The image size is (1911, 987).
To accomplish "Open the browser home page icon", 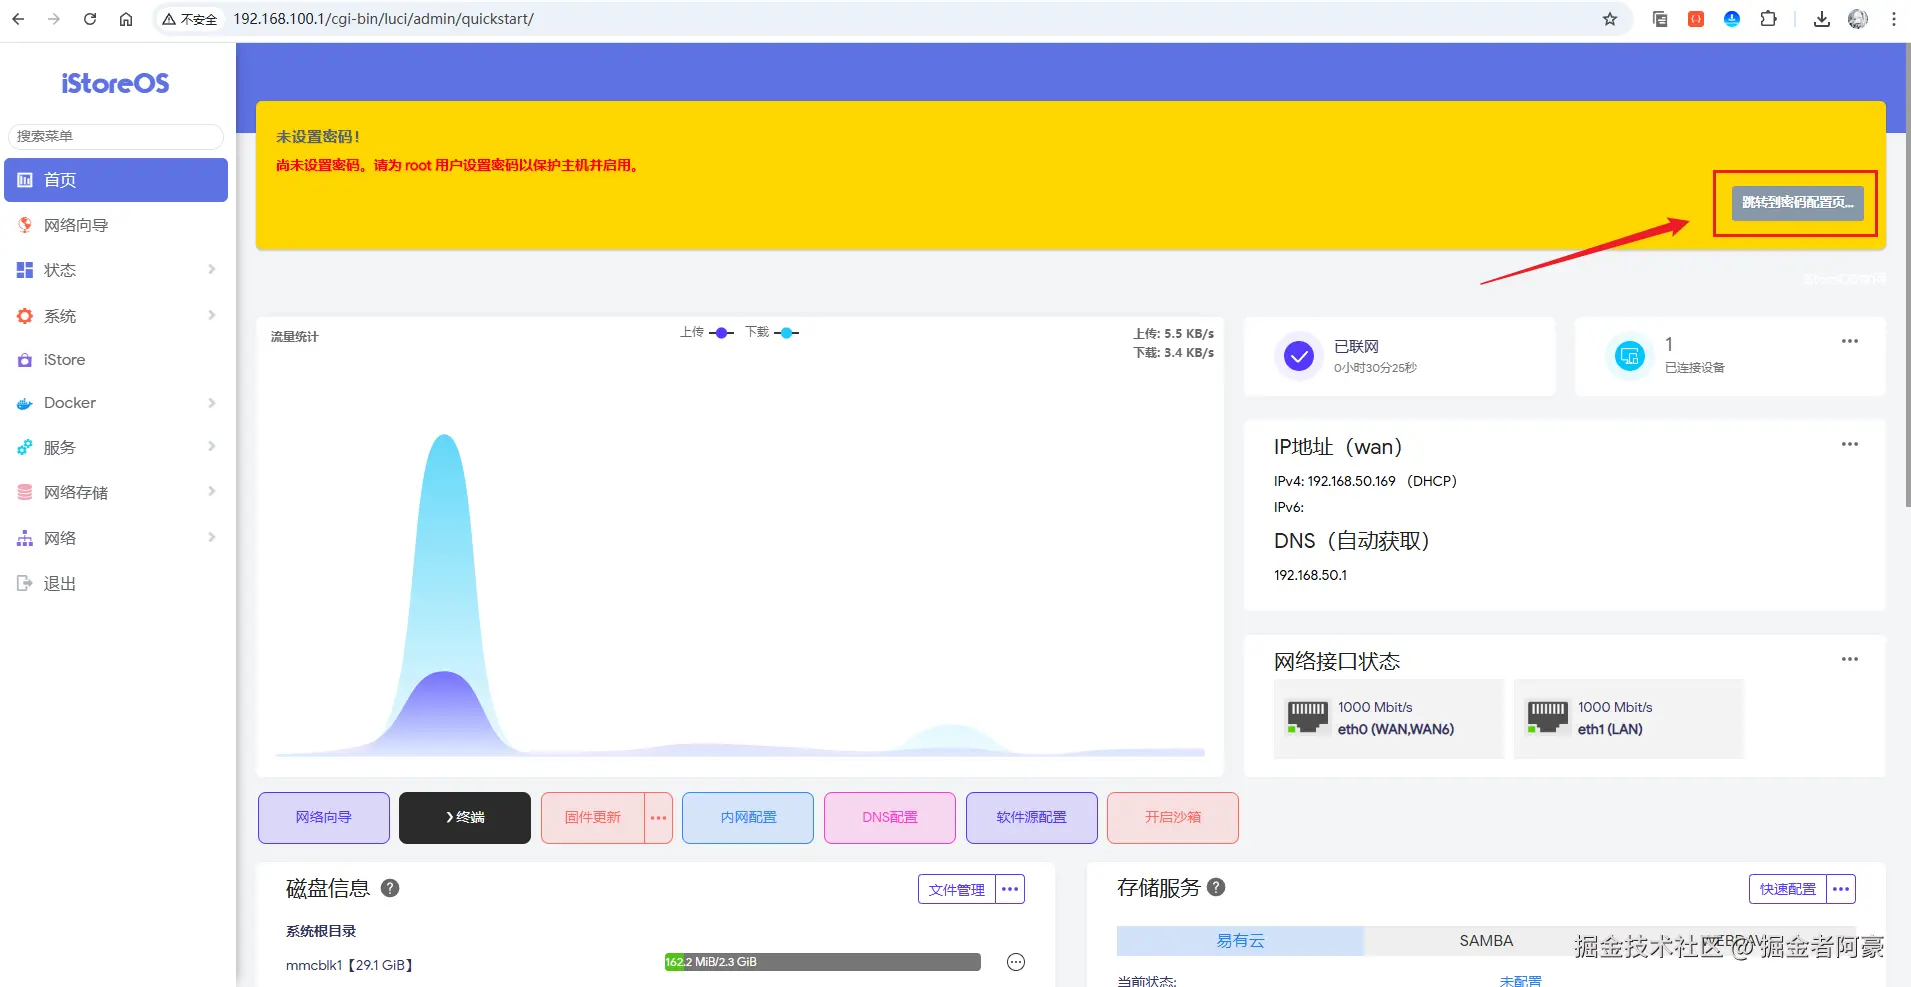I will (x=126, y=19).
